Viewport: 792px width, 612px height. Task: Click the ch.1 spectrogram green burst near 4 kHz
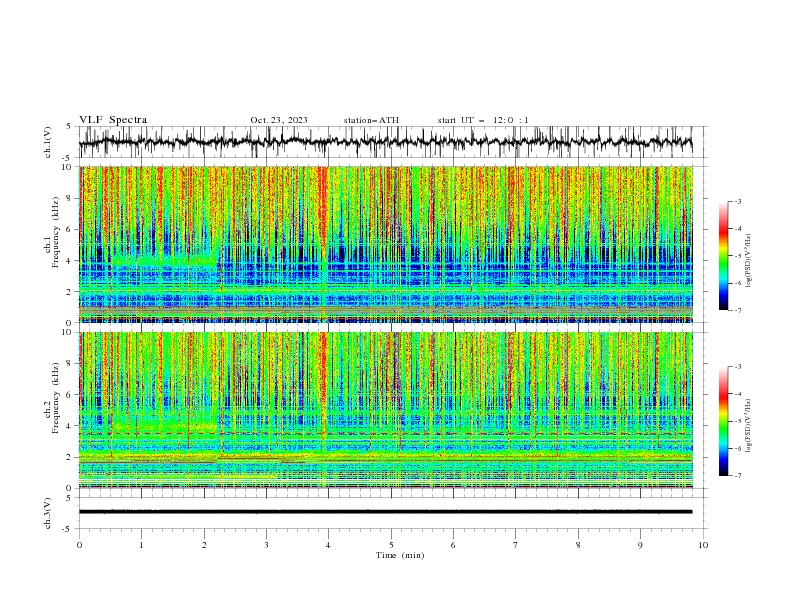[x=167, y=262]
